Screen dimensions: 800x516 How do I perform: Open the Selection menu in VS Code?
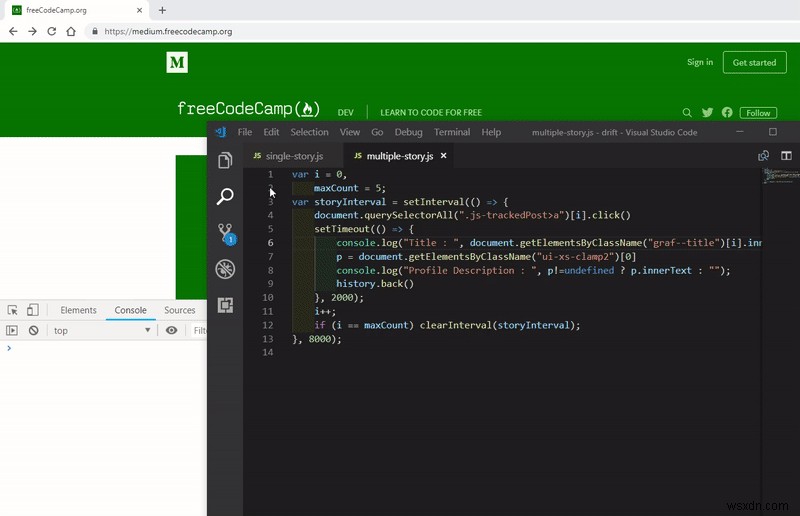309,132
